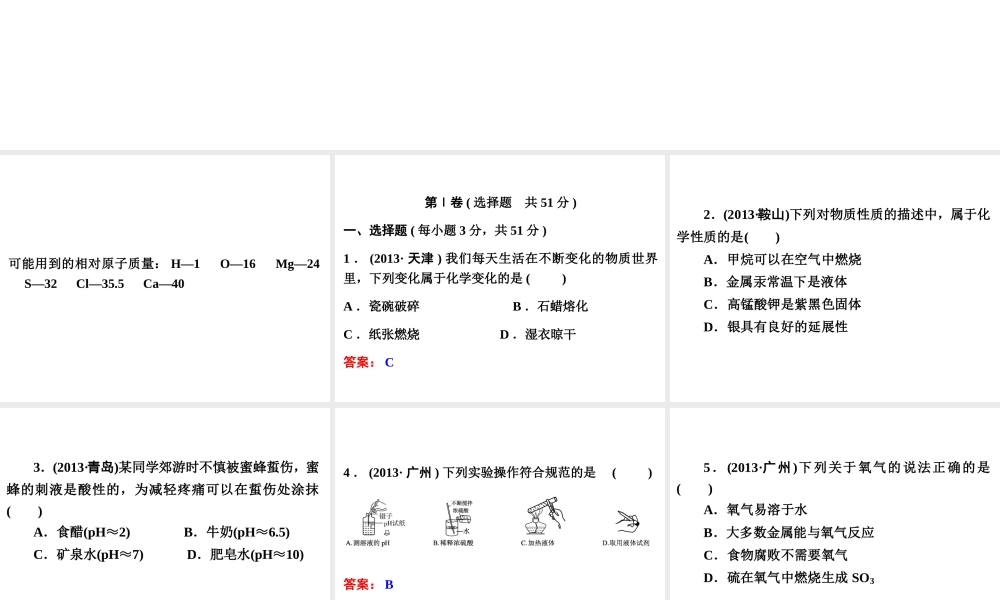The width and height of the screenshot is (1000, 600).
Task: Select option A．甲烷可以在空气中燃烧
Action: (x=783, y=260)
